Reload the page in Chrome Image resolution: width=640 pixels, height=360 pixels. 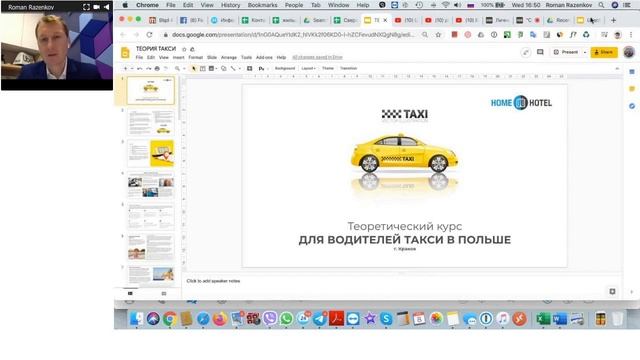point(149,35)
